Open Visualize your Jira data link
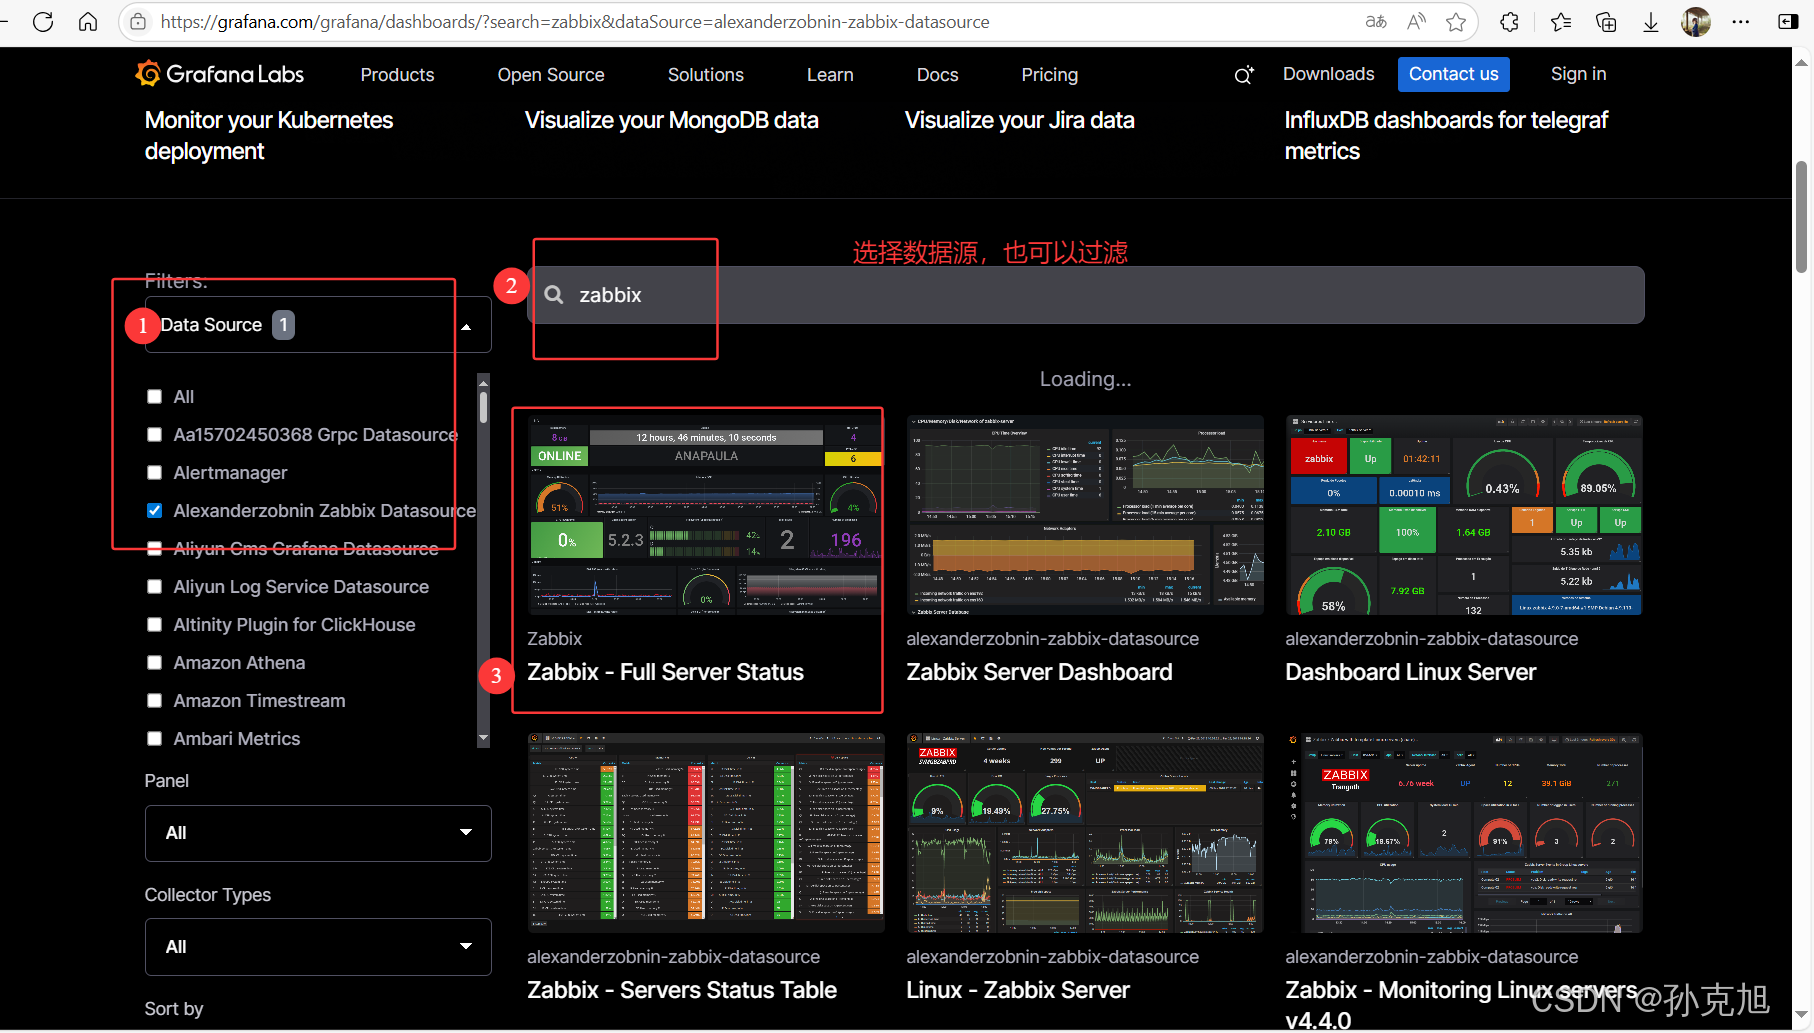This screenshot has width=1814, height=1033. click(x=1020, y=120)
